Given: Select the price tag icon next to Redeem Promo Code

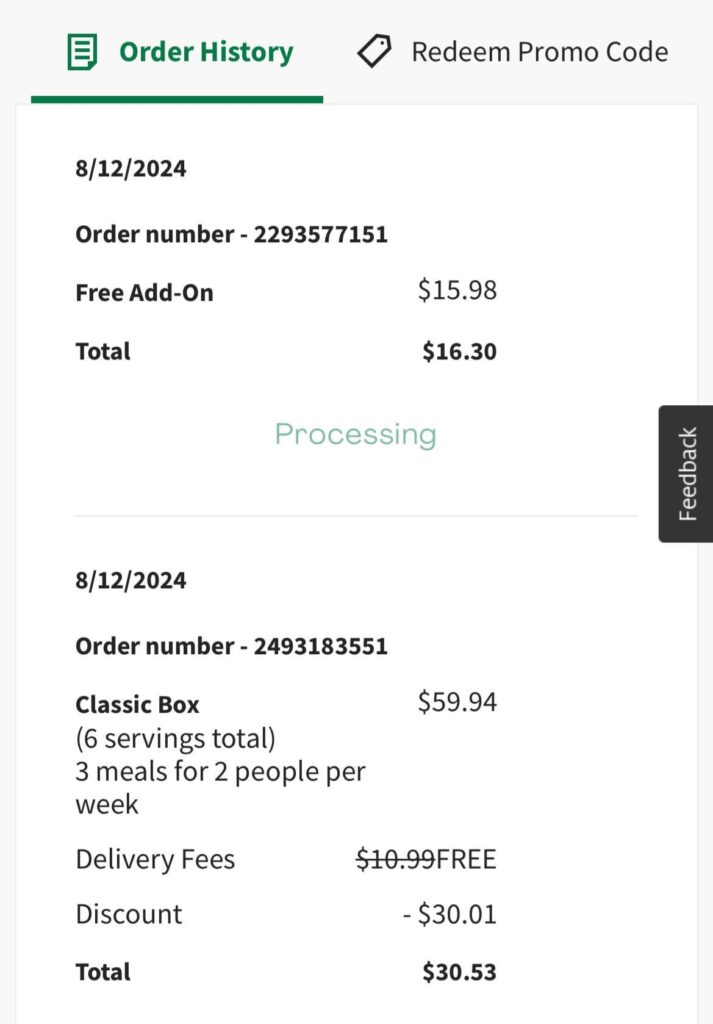Looking at the screenshot, I should tap(374, 50).
